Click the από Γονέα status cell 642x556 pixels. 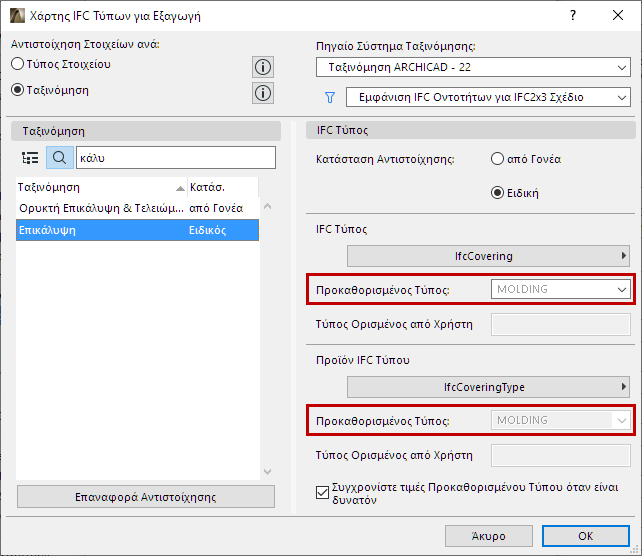(216, 208)
